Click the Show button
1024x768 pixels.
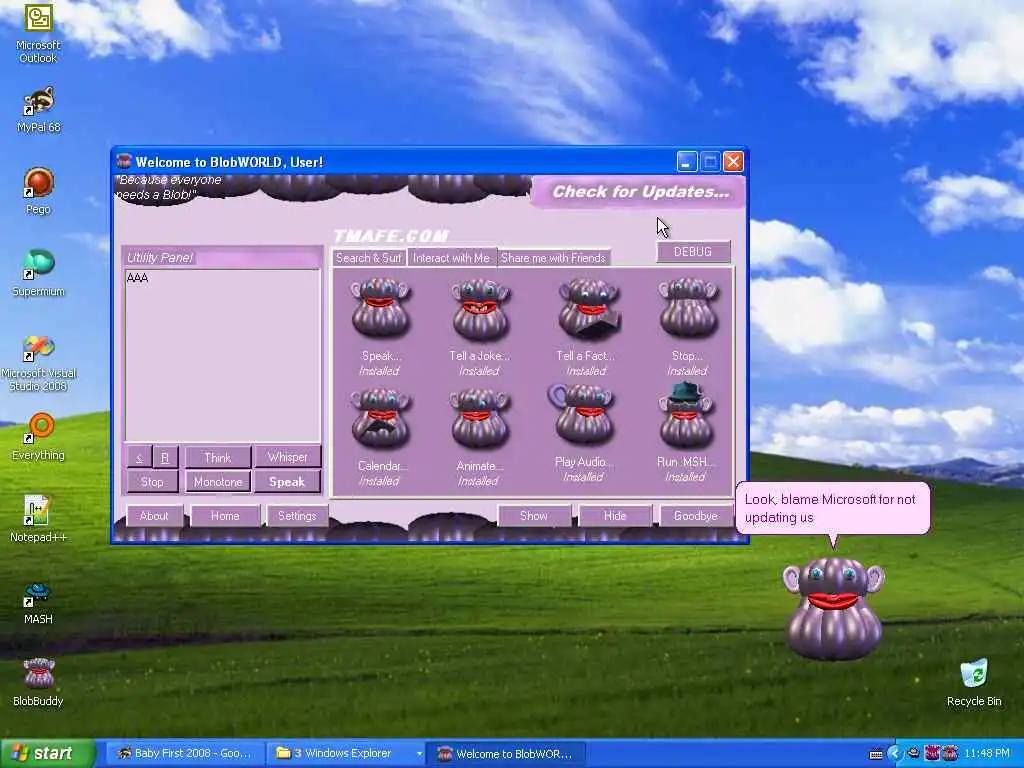click(x=534, y=516)
